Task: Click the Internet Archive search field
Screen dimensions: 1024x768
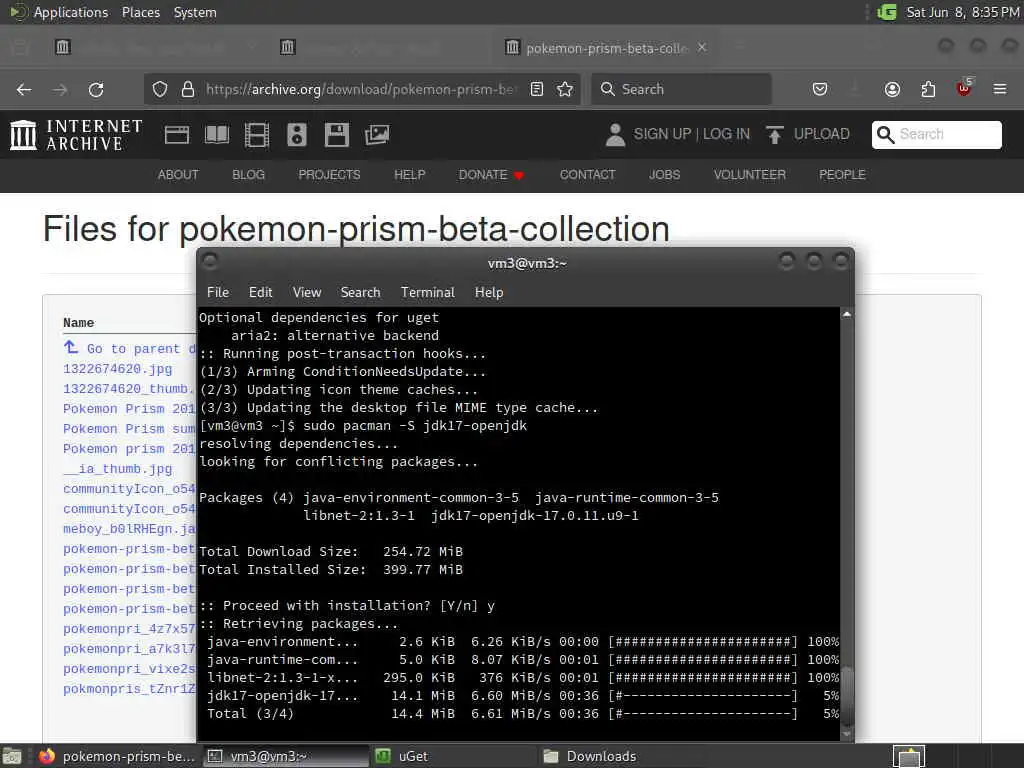Action: coord(936,135)
